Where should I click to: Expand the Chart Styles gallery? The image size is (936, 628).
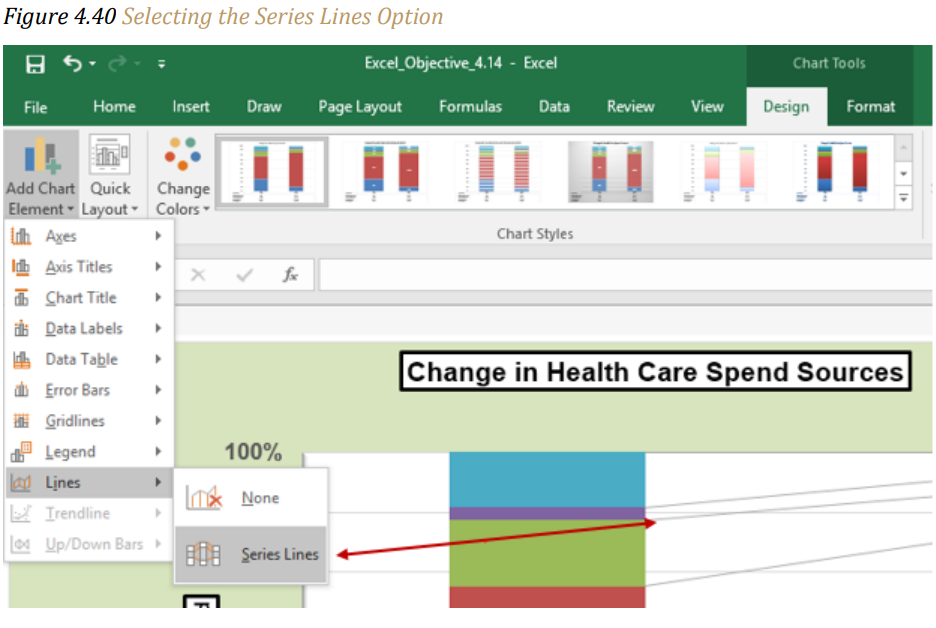point(904,198)
